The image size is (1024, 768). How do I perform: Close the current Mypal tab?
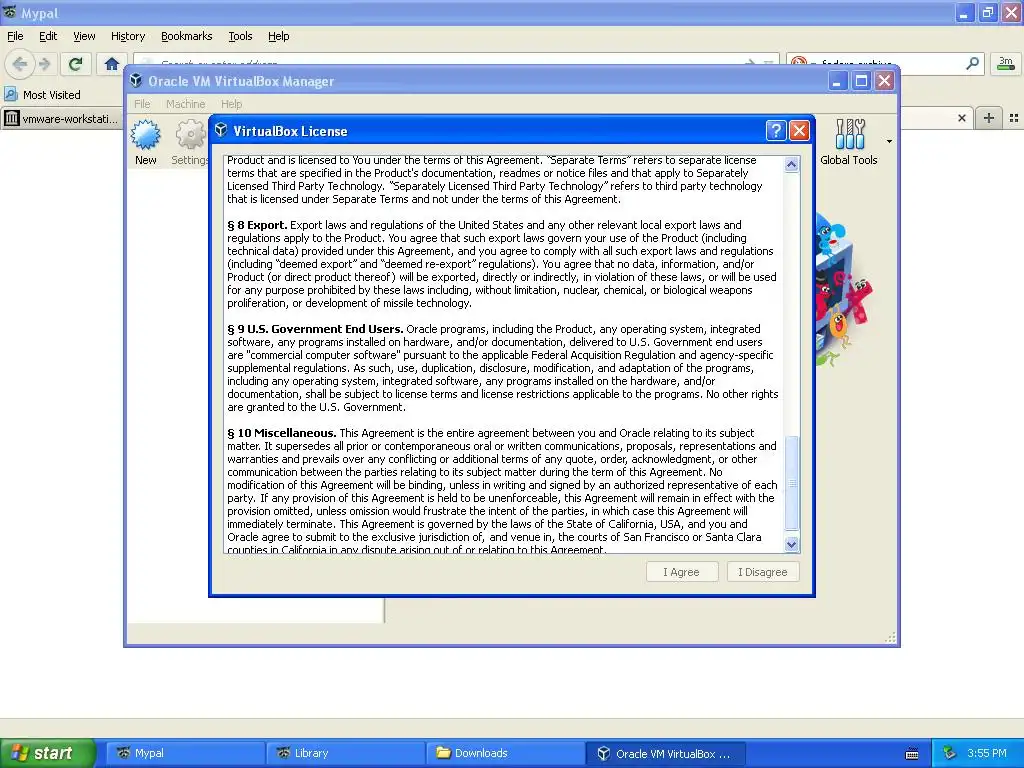coord(962,118)
